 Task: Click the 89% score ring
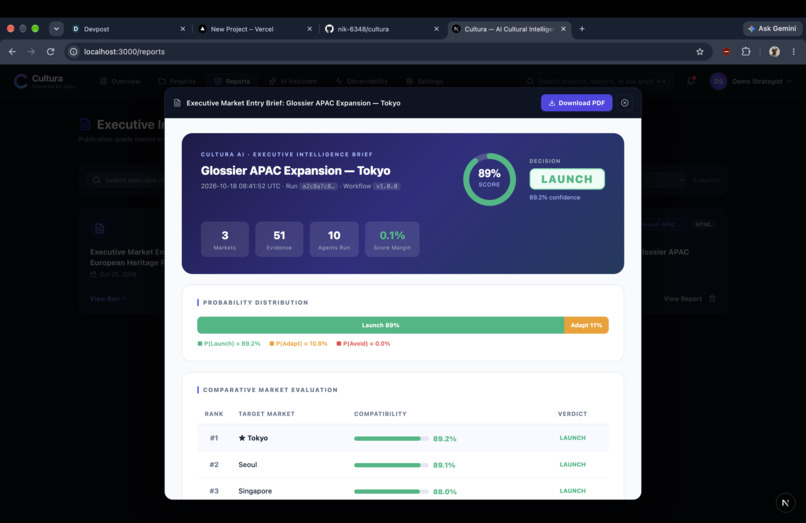(489, 179)
